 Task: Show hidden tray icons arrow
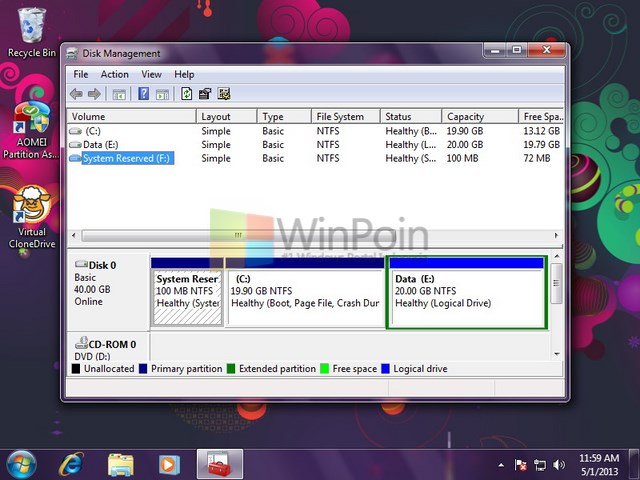coord(501,465)
